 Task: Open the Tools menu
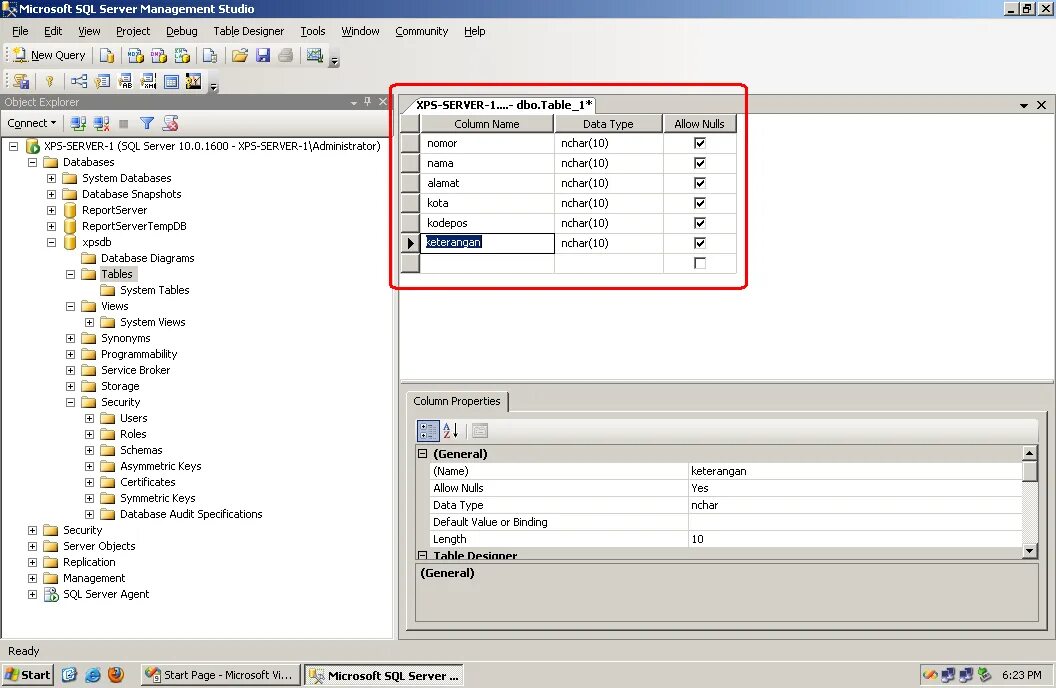[312, 31]
